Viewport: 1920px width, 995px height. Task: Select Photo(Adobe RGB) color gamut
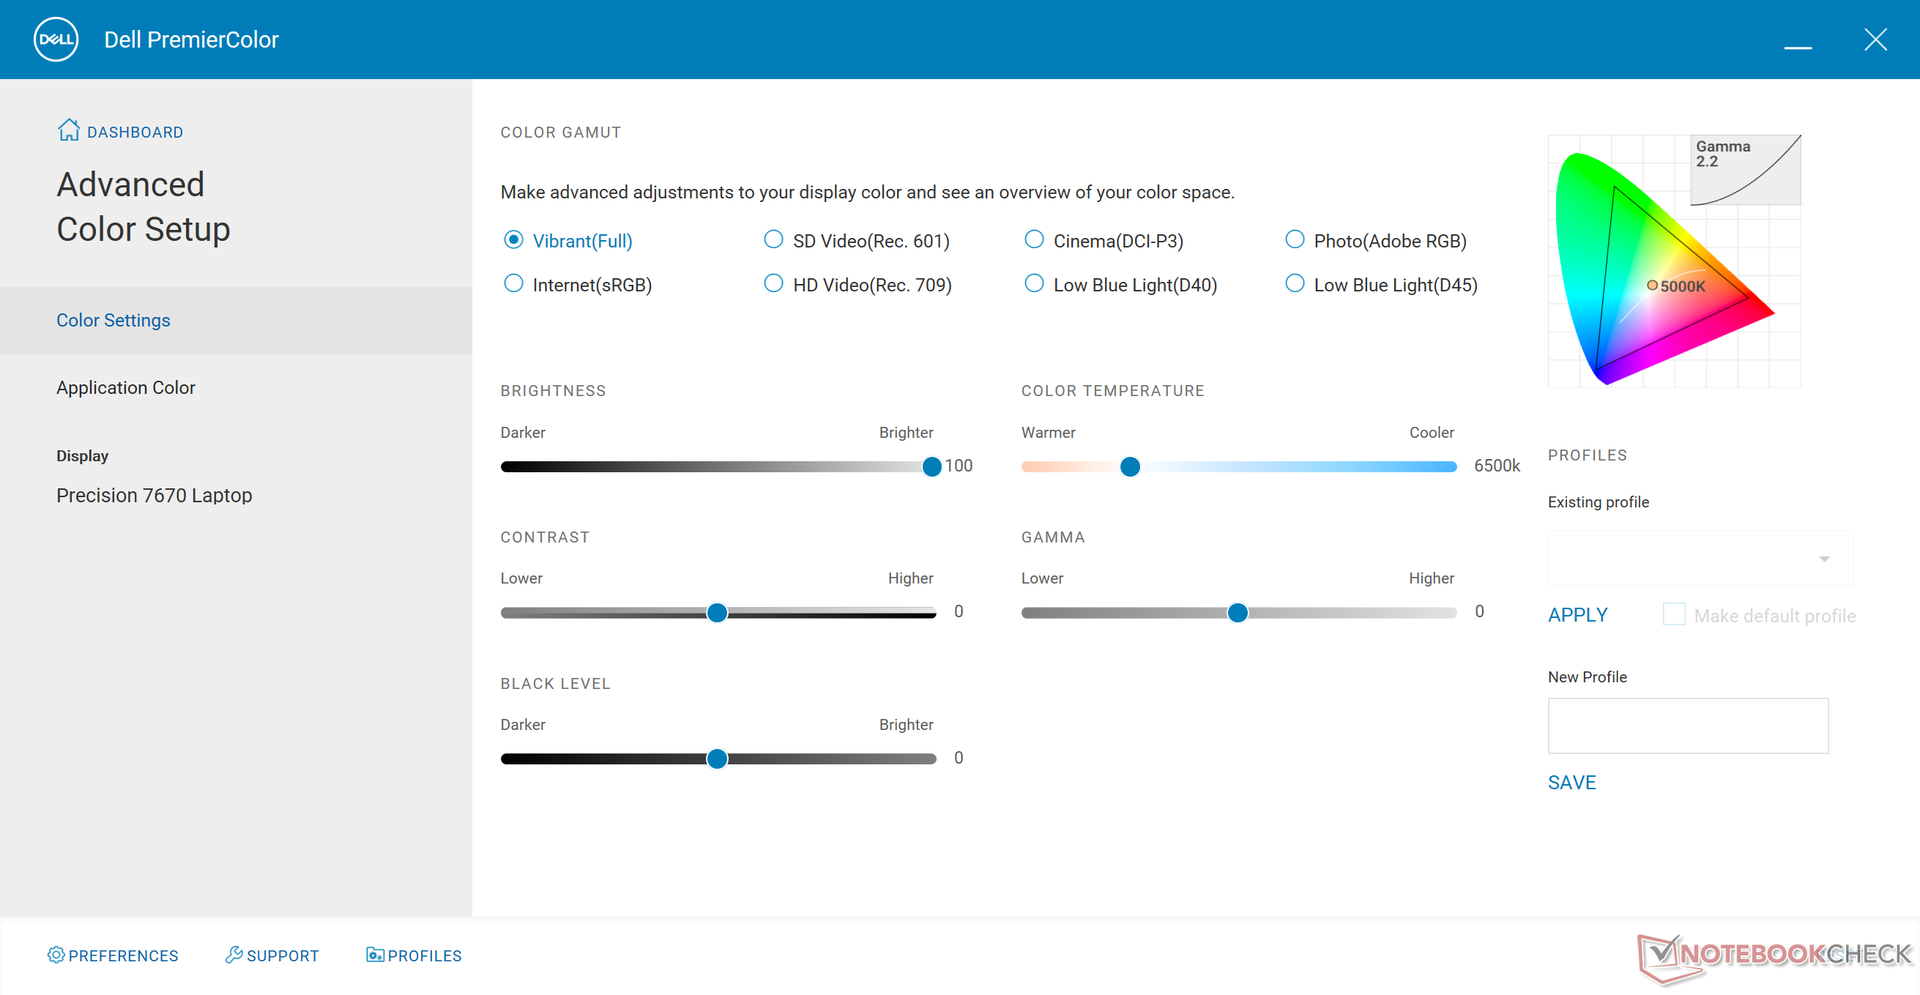[x=1294, y=240]
